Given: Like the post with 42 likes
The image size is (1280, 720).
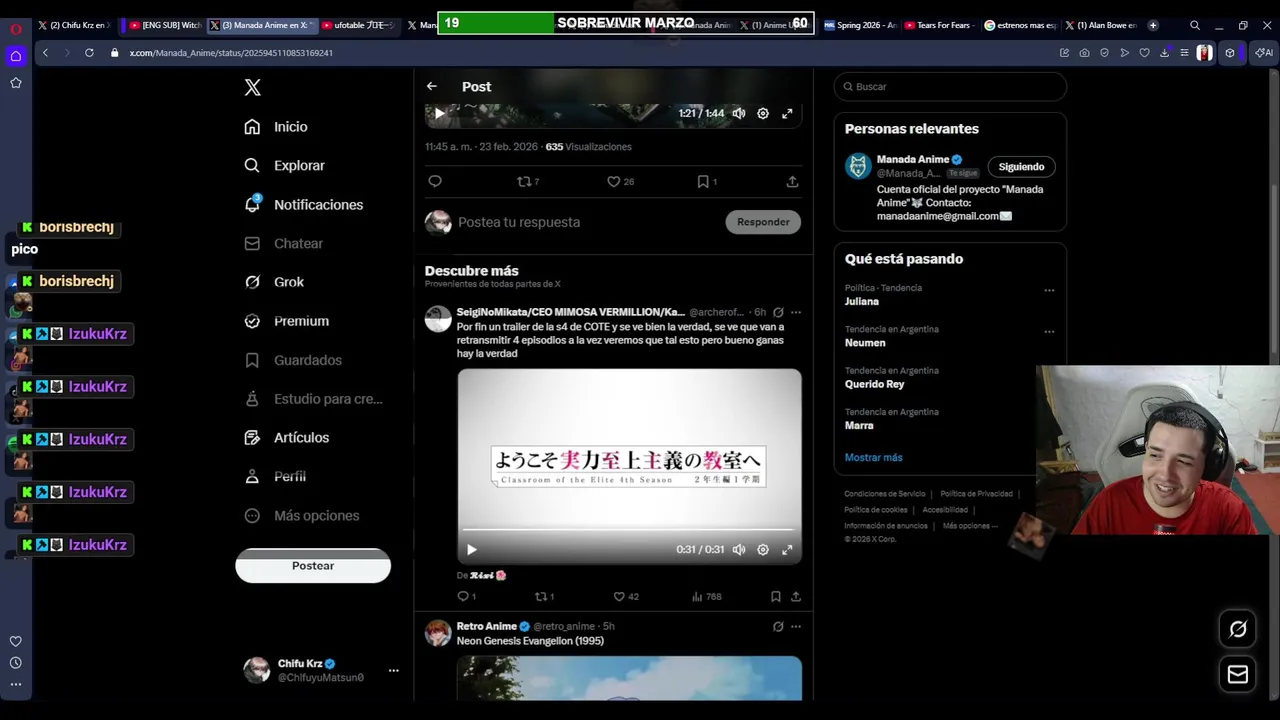Looking at the screenshot, I should tap(626, 596).
